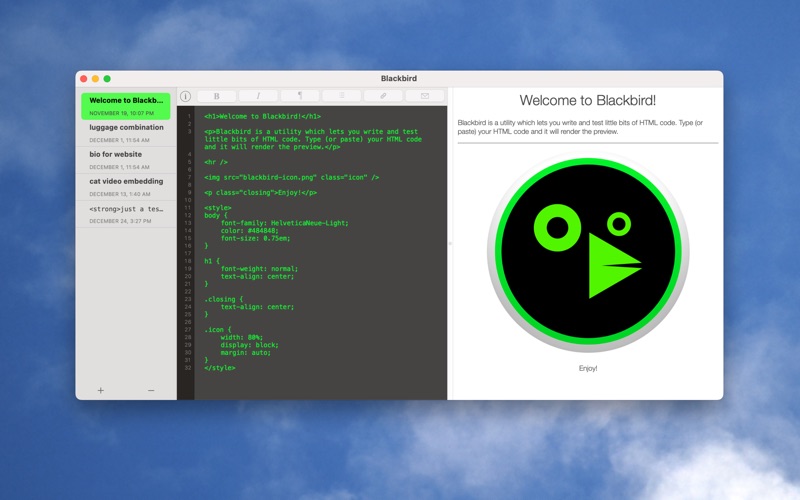
Task: Click the '</style>' closing tag line
Action: tap(219, 368)
